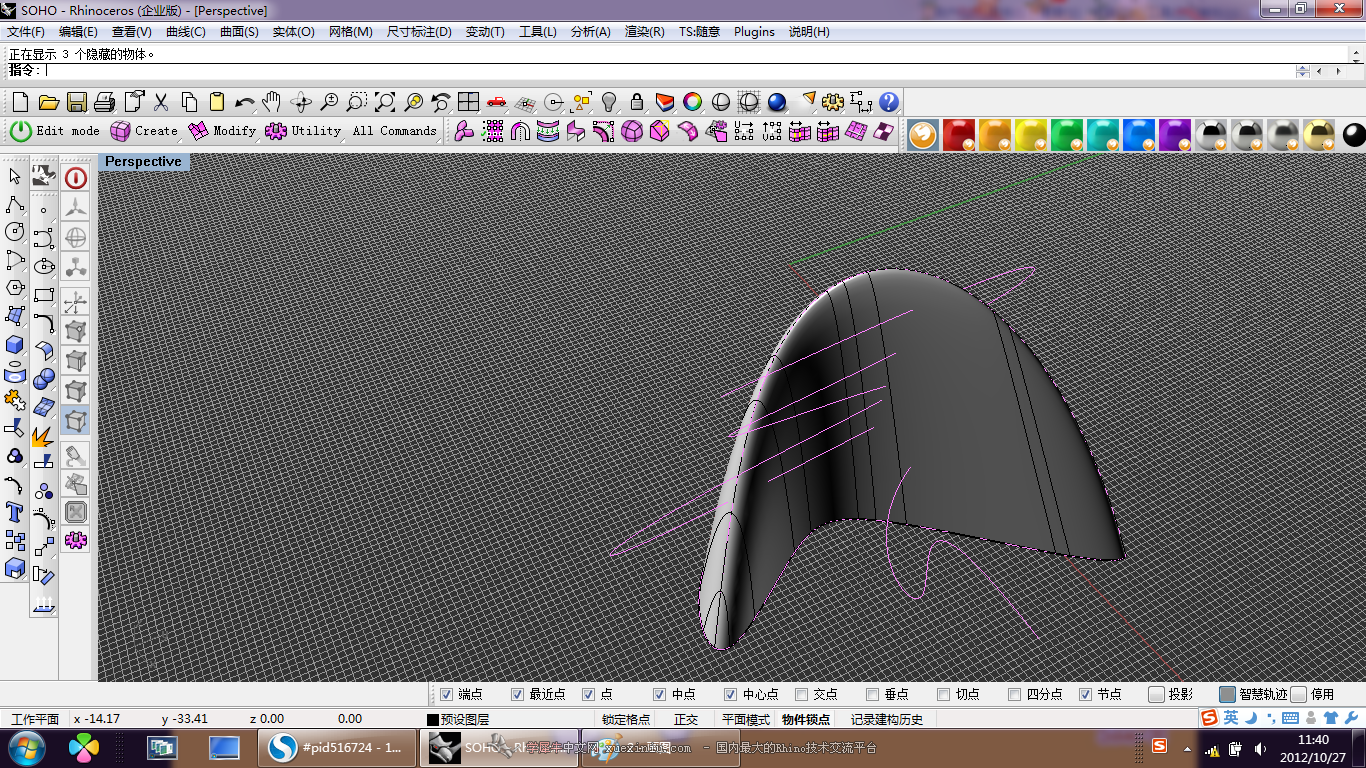Open options with the gear icon

pos(833,102)
